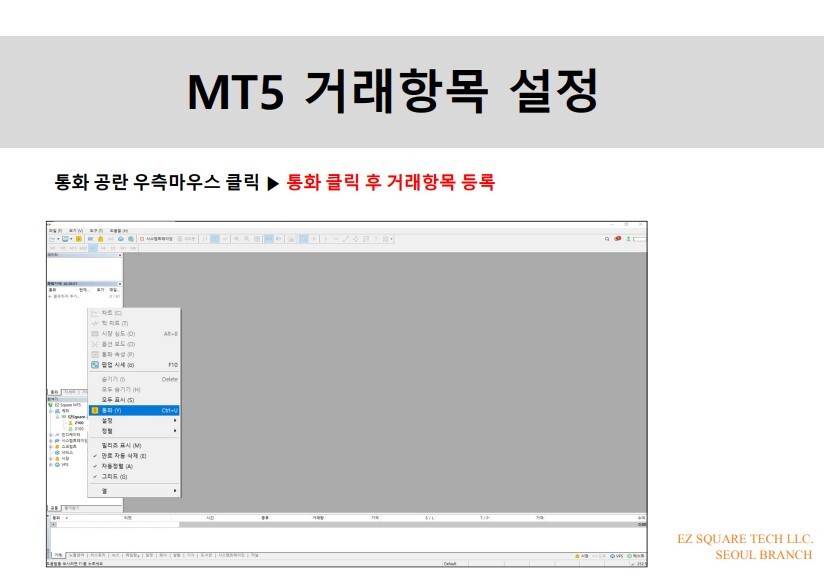Select the bar chart type icon
This screenshot has width=824, height=581.
pyautogui.click(x=205, y=238)
